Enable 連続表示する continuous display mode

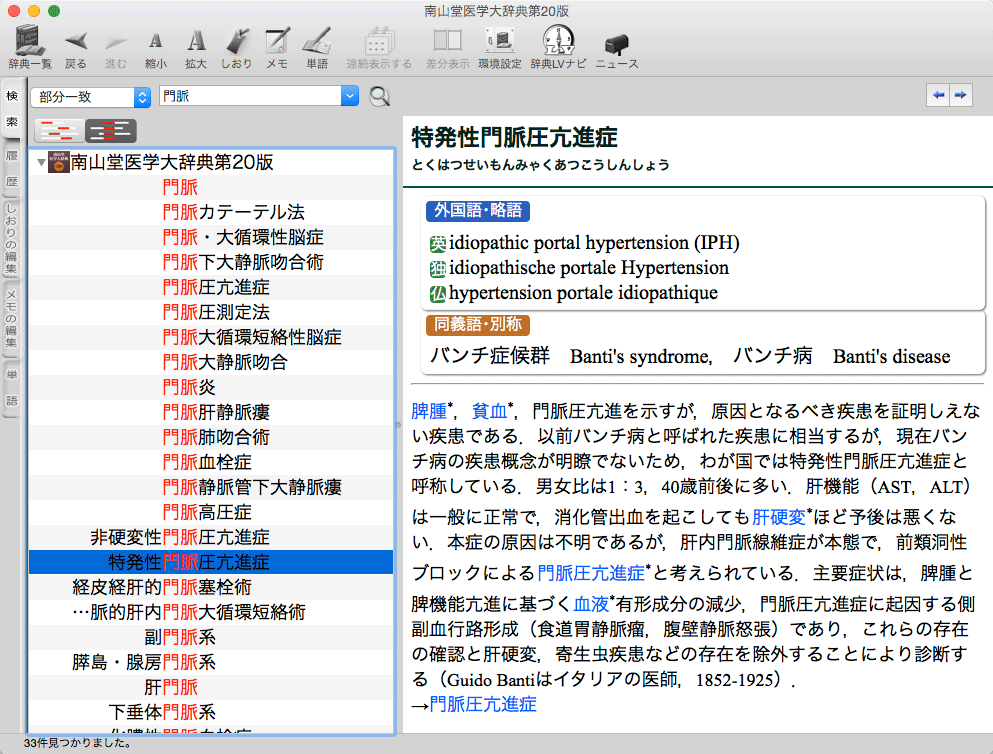click(378, 45)
